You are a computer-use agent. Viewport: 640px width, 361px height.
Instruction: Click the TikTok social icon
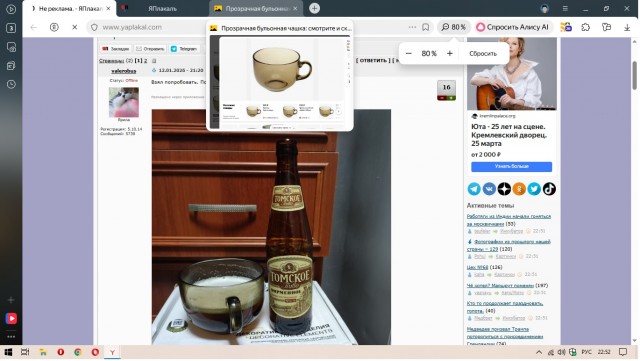pyautogui.click(x=549, y=189)
